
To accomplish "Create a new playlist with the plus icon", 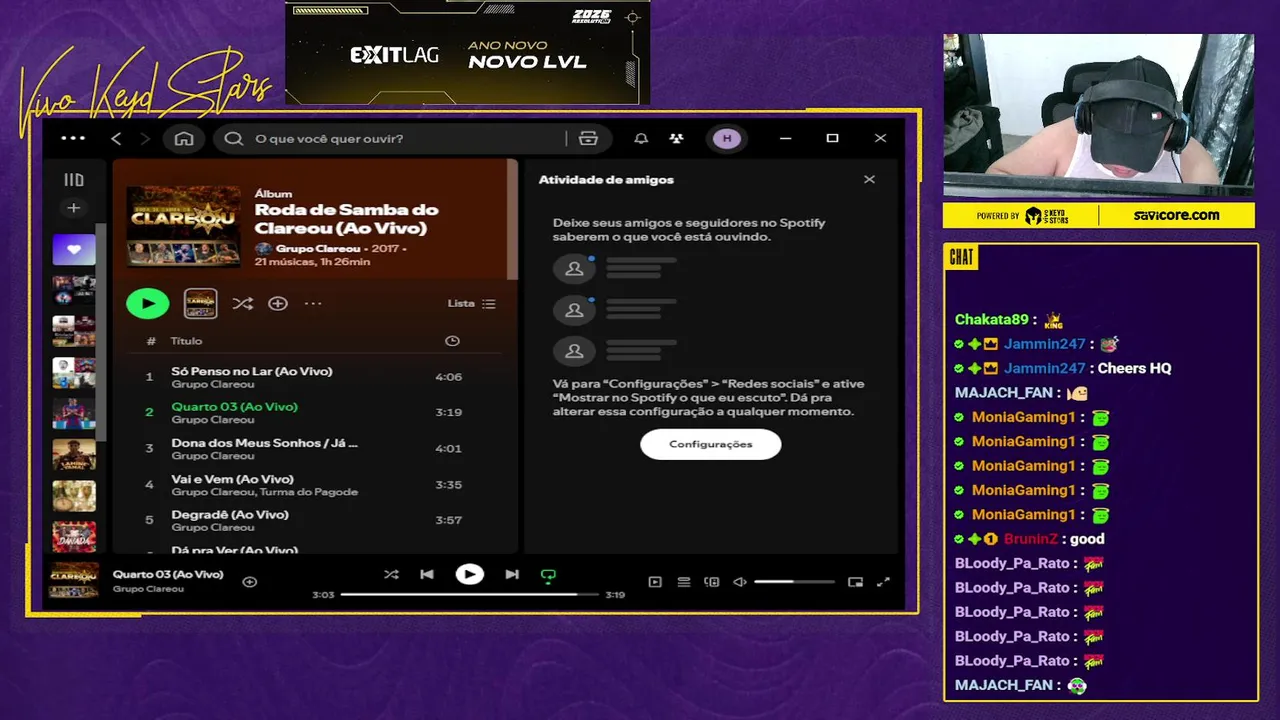I will pos(74,208).
